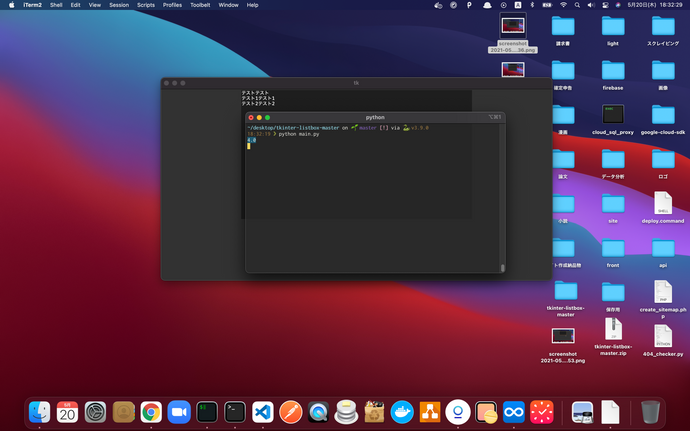Screen dimensions: 690x431
Task: Open the Shell menu
Action: (56, 5)
